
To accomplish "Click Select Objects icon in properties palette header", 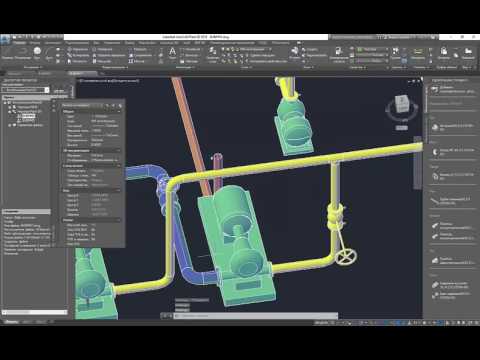I will click(x=114, y=106).
